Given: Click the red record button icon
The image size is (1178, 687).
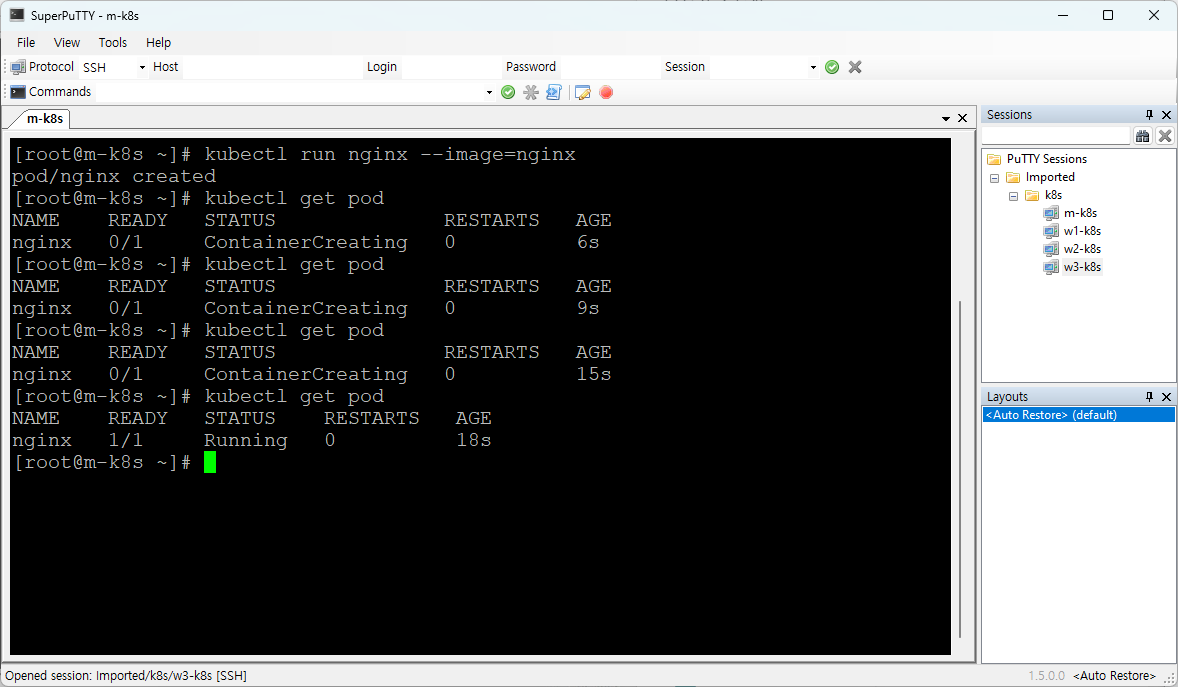Looking at the screenshot, I should (x=606, y=92).
